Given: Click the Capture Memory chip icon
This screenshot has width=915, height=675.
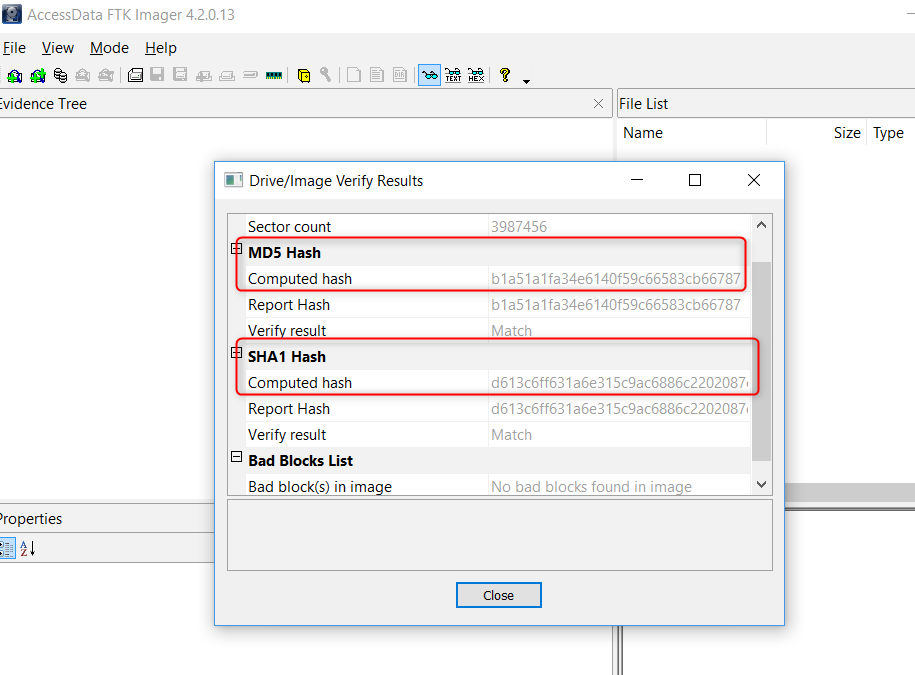Looking at the screenshot, I should pyautogui.click(x=275, y=75).
